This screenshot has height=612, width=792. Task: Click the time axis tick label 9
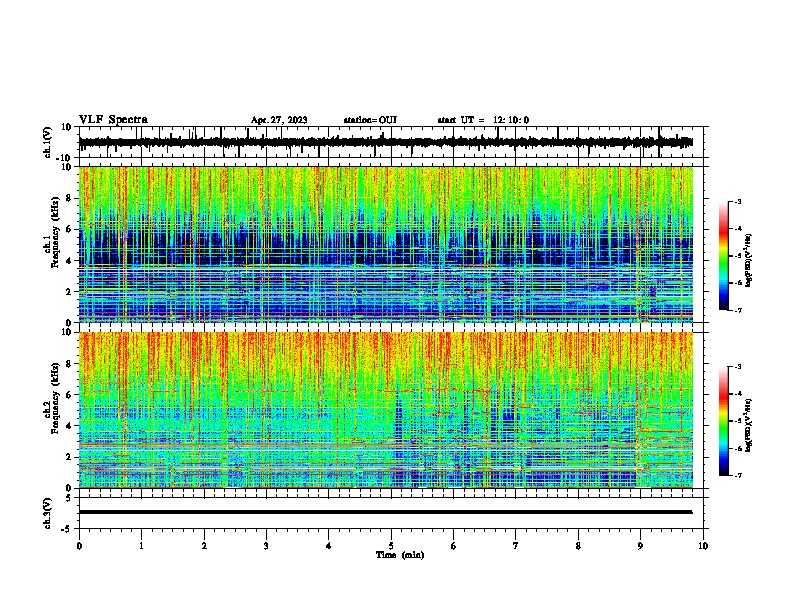(x=640, y=546)
